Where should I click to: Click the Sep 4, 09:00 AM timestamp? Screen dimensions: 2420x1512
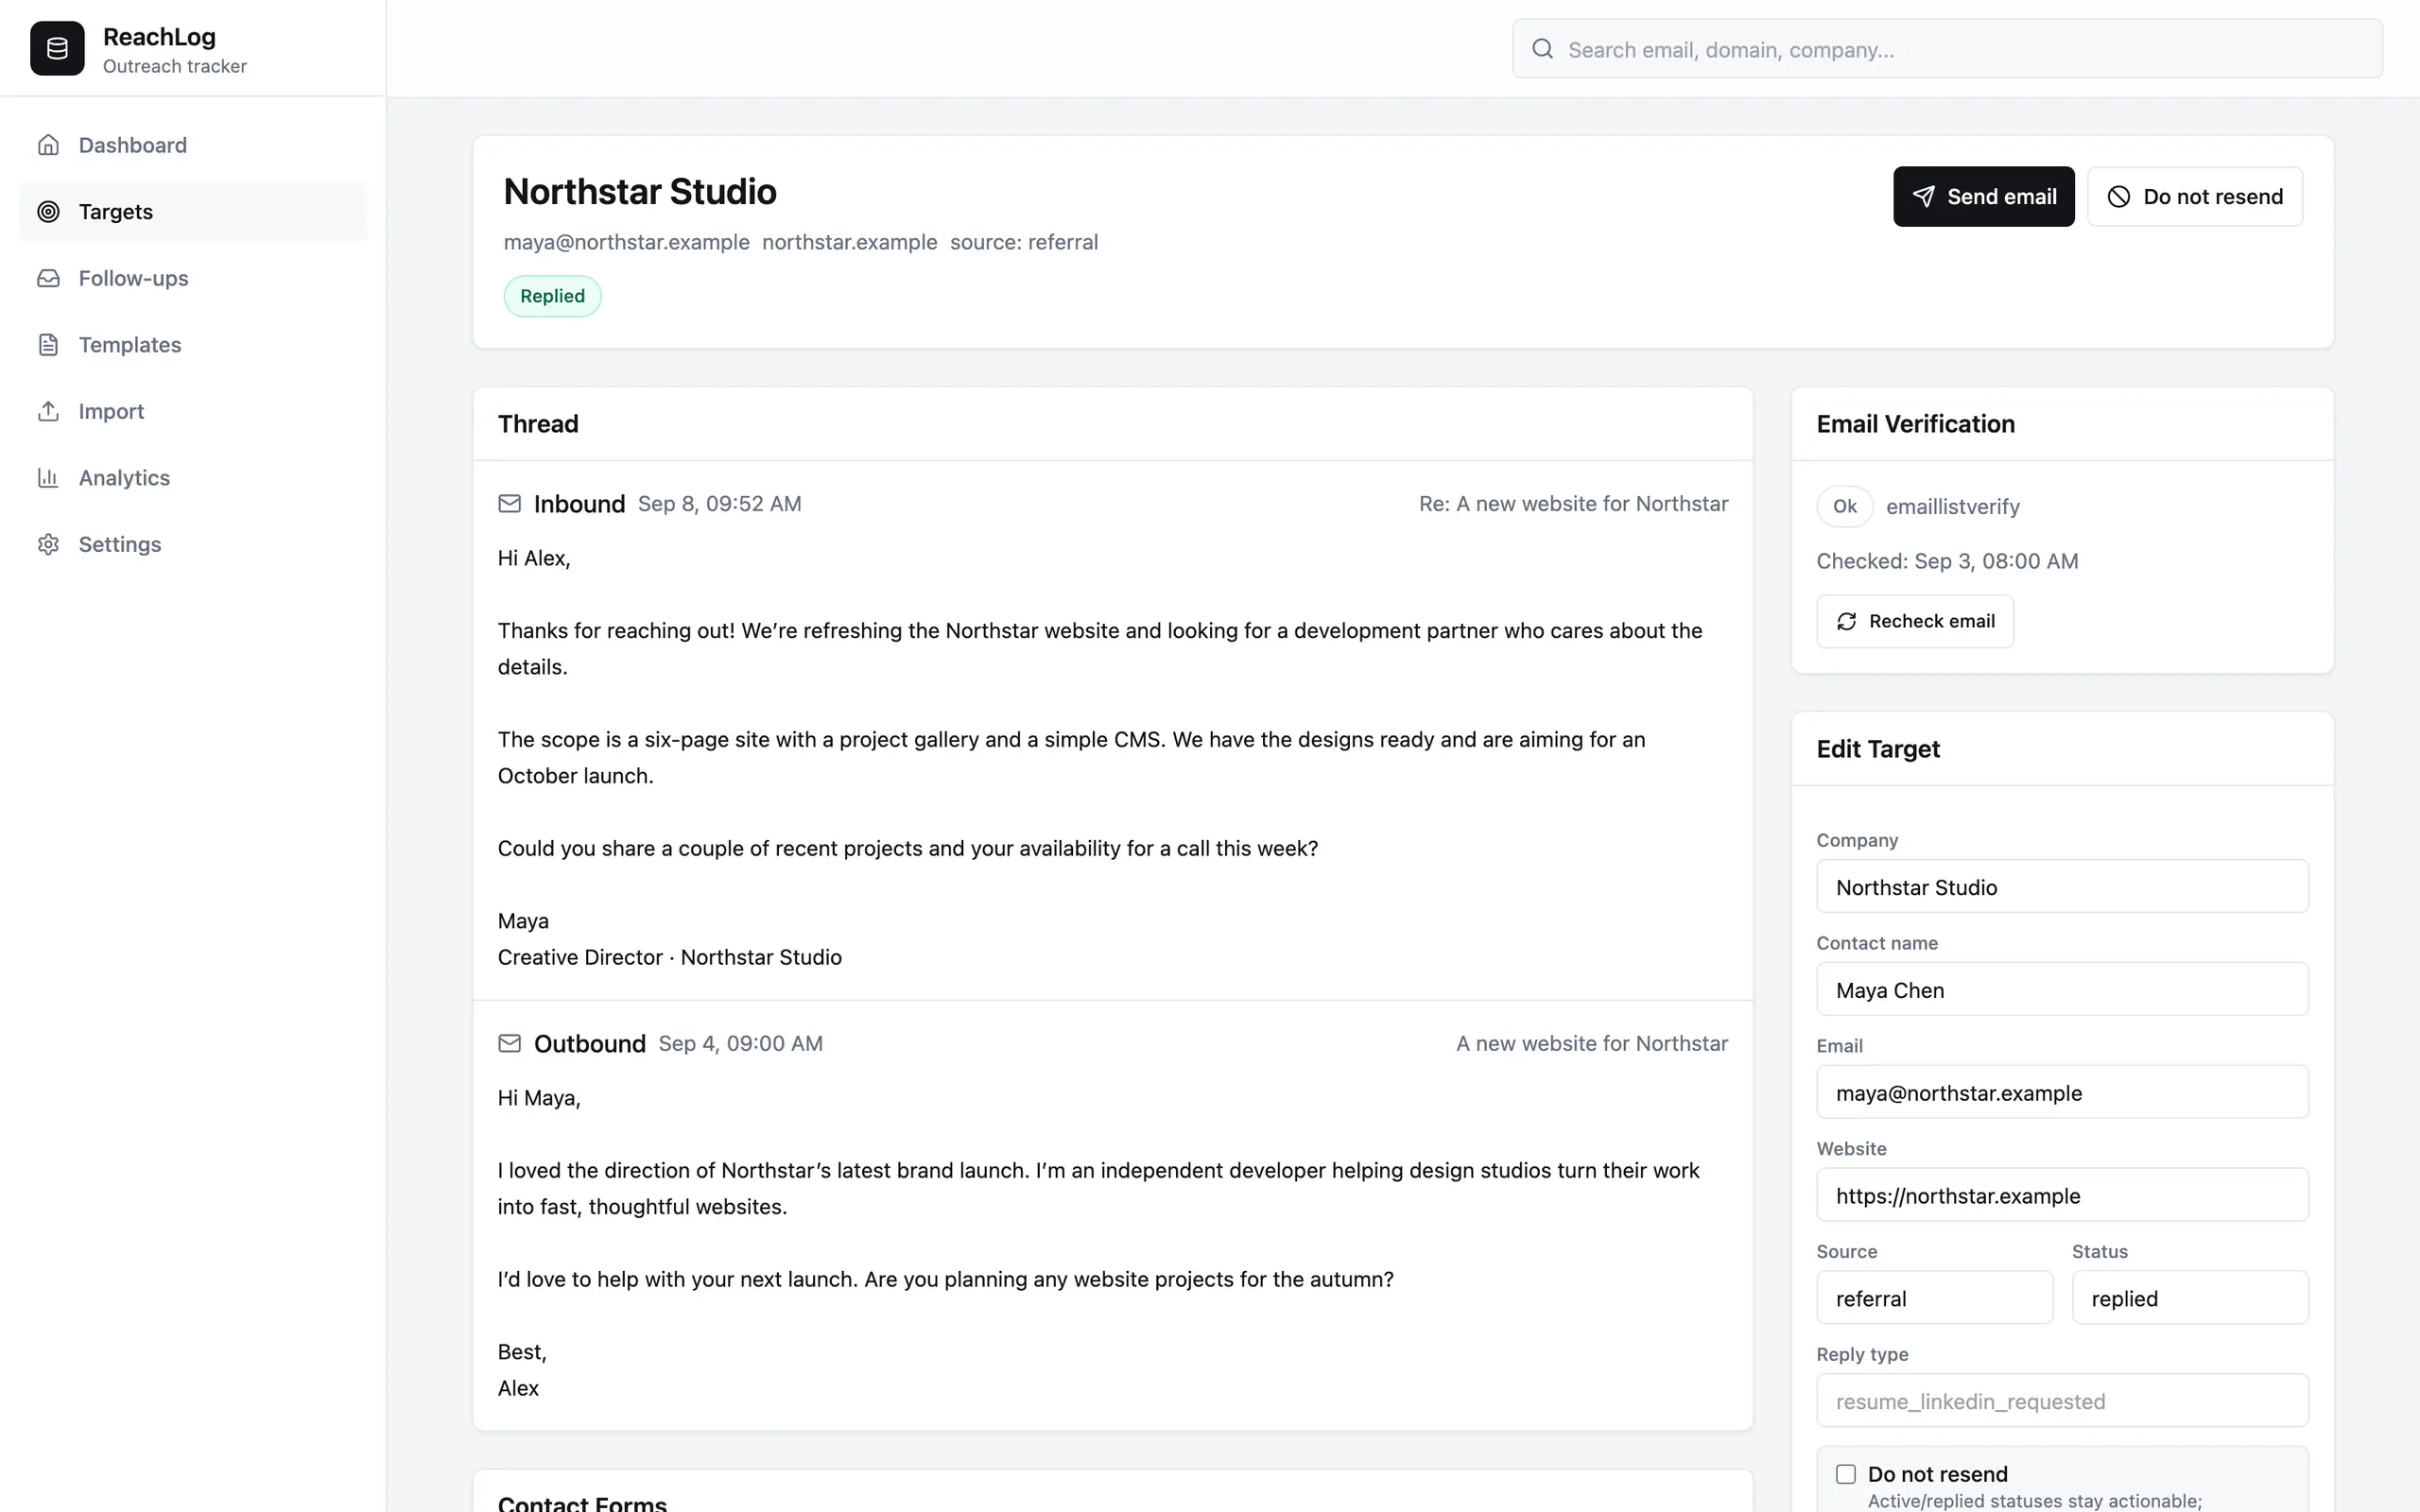coord(740,1043)
